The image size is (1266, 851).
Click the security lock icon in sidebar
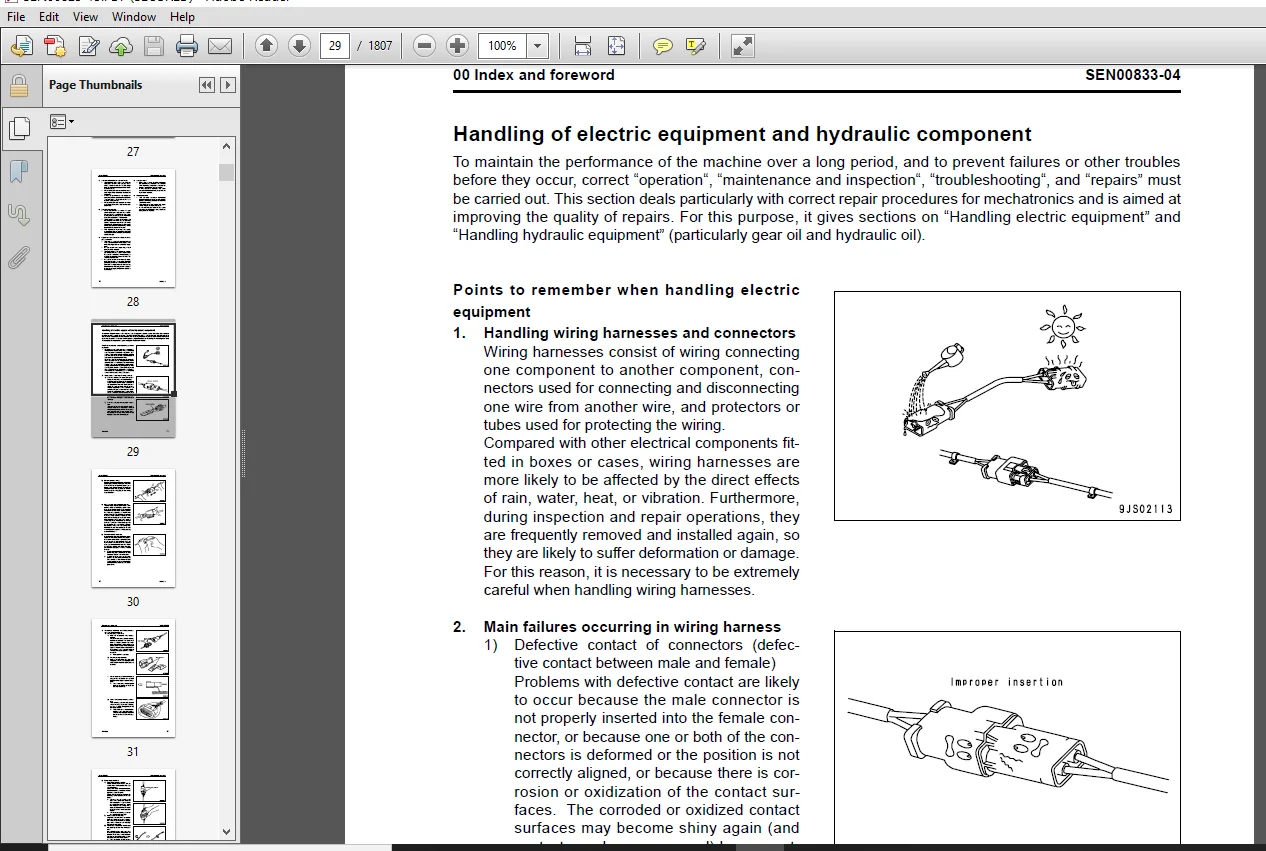[x=18, y=85]
